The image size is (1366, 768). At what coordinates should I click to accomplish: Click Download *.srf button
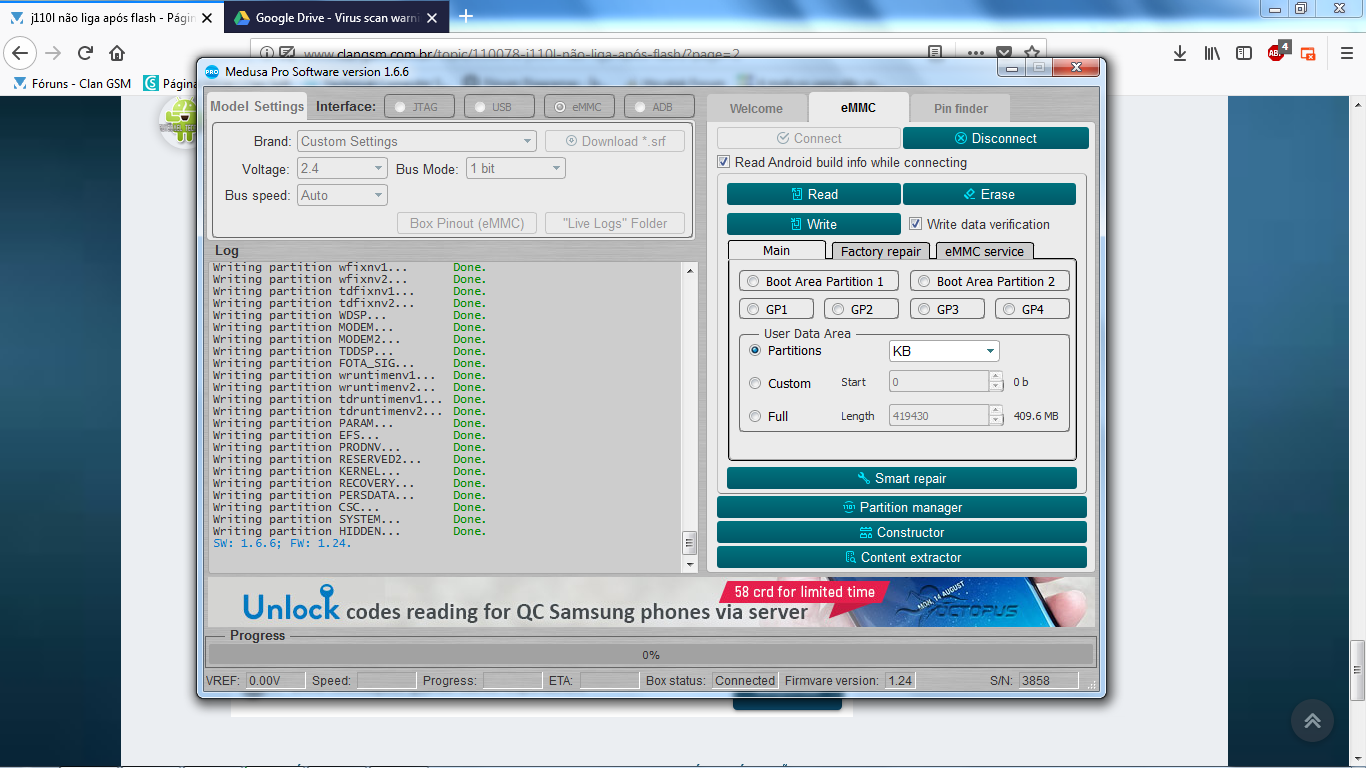click(x=615, y=141)
